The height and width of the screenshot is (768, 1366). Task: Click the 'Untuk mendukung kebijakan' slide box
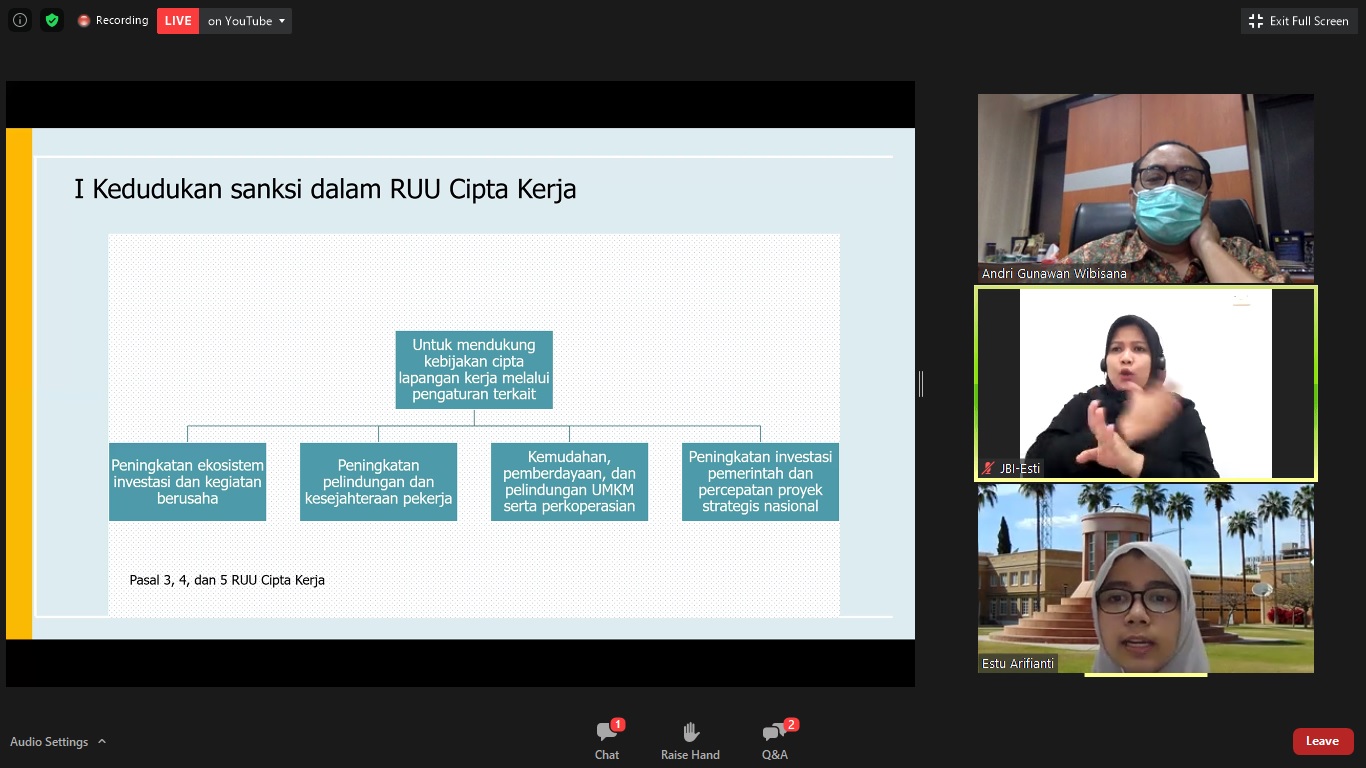pos(474,370)
